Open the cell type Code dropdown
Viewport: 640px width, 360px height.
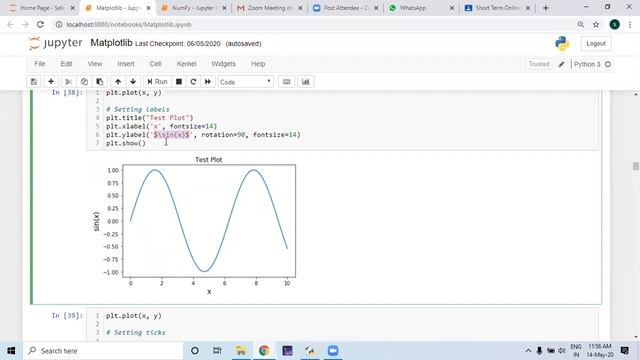(x=245, y=82)
